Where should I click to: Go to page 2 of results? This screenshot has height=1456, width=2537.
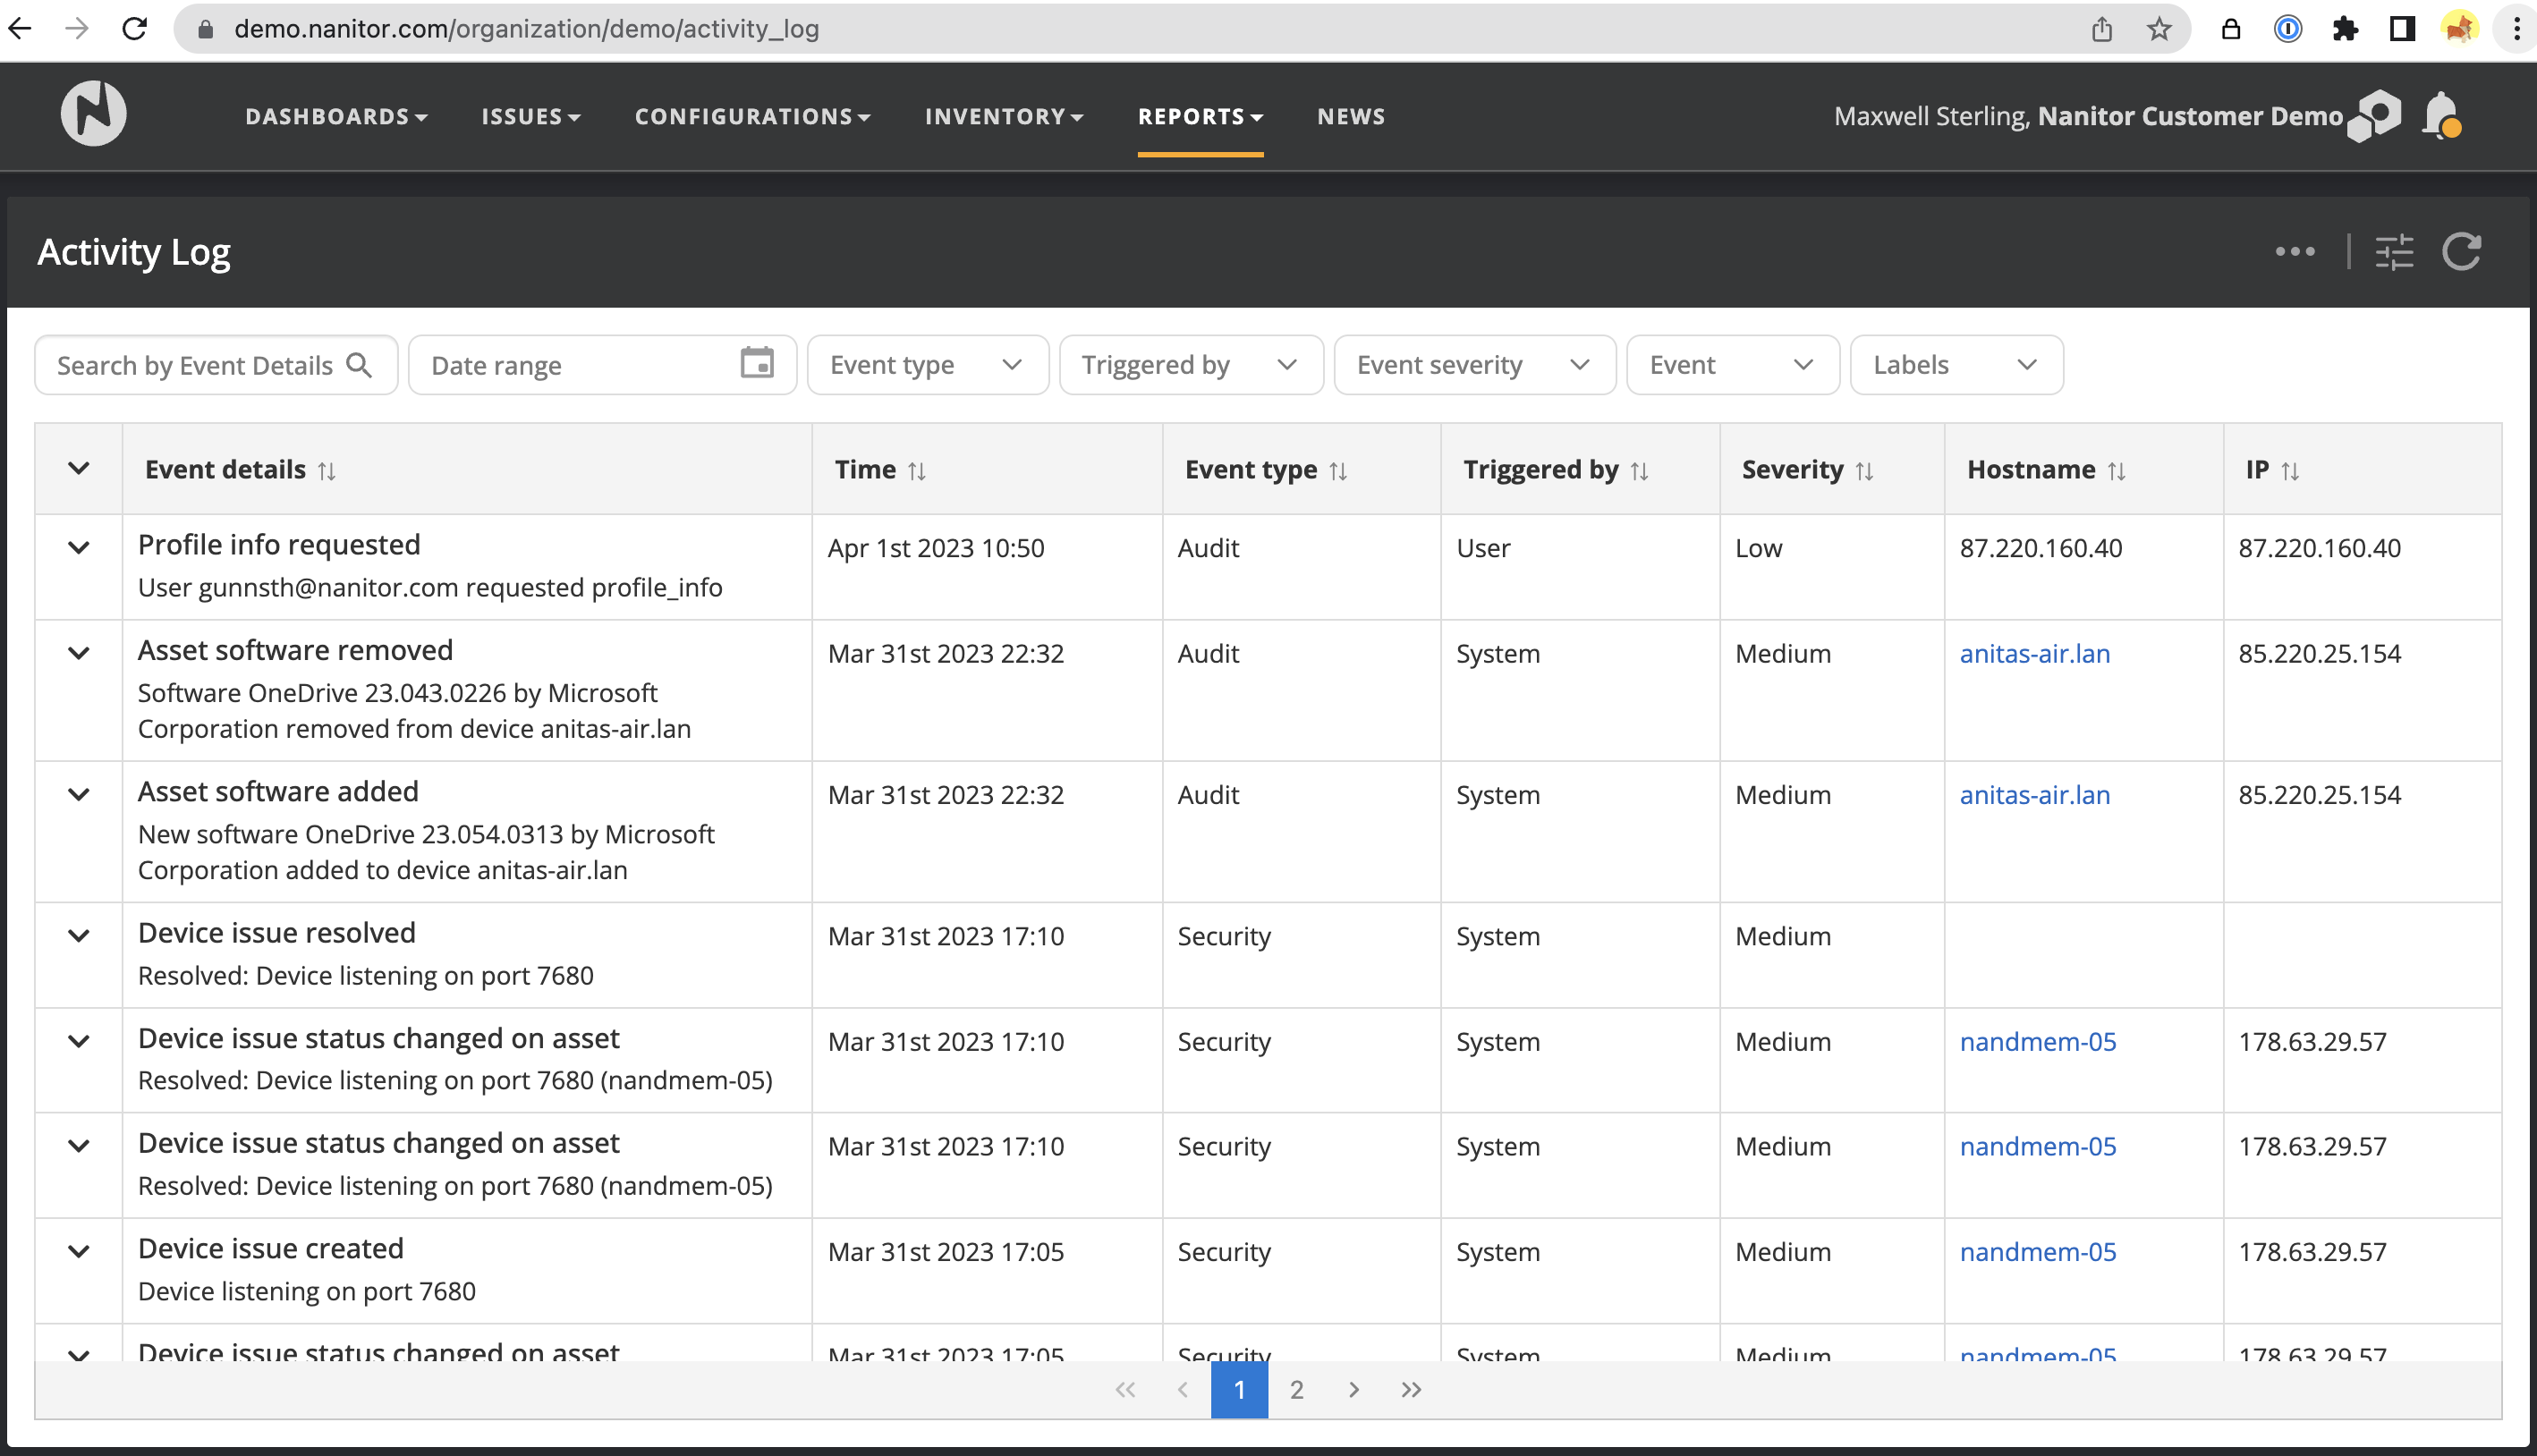1296,1390
